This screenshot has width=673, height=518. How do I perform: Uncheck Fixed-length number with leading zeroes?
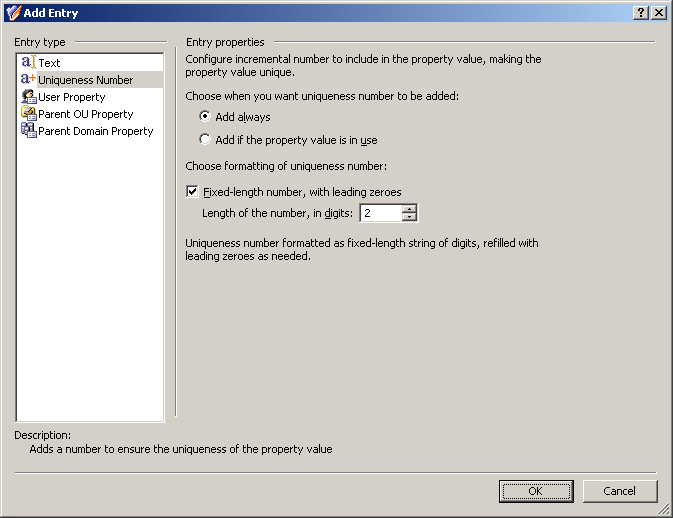pyautogui.click(x=192, y=191)
